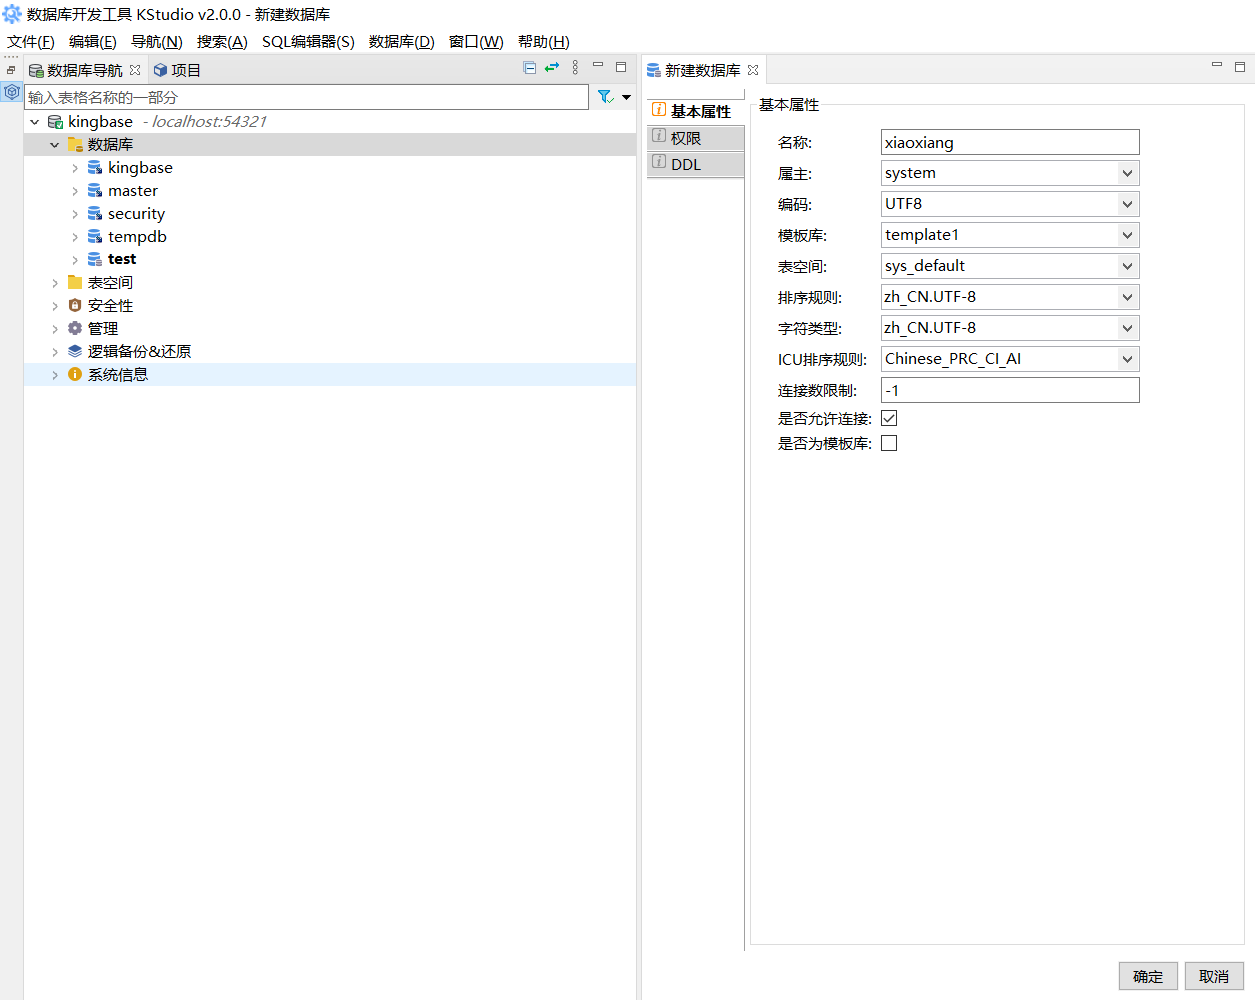Open the DDL side tab
1255x1000 pixels.
pos(695,164)
